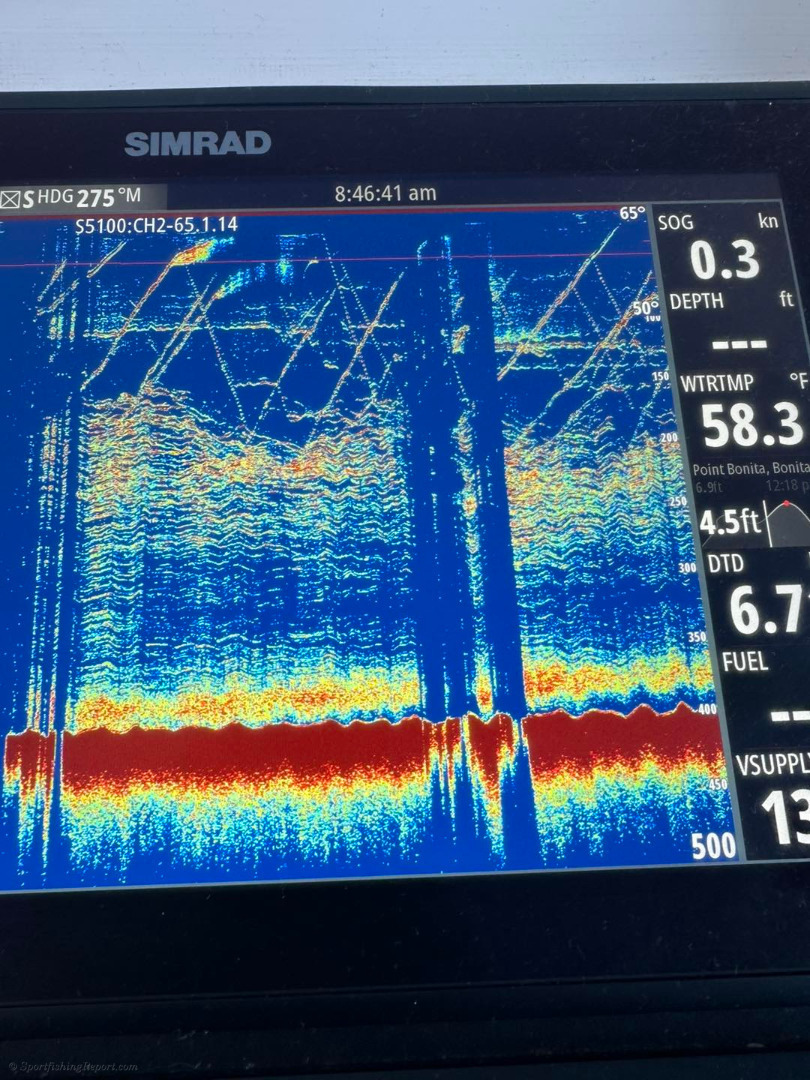Tap the red bottom echo band
Image resolution: width=810 pixels, height=1080 pixels.
(250, 750)
